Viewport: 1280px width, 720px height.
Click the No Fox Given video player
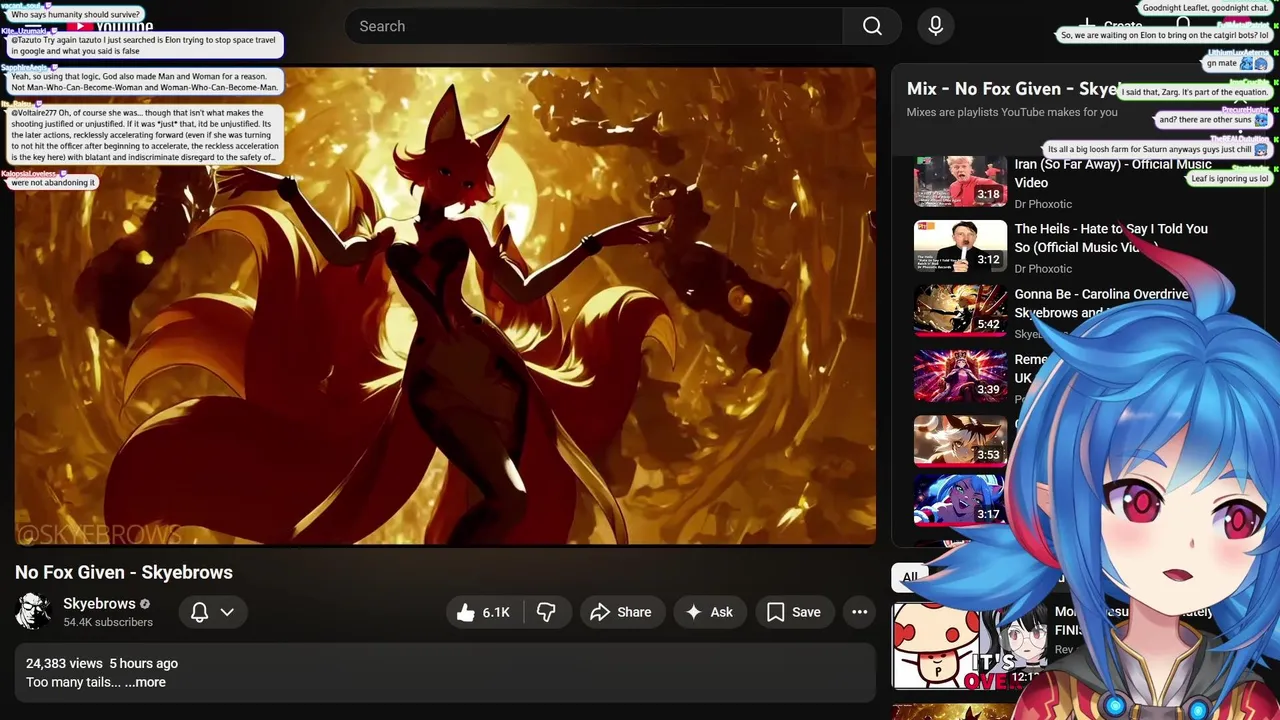445,305
